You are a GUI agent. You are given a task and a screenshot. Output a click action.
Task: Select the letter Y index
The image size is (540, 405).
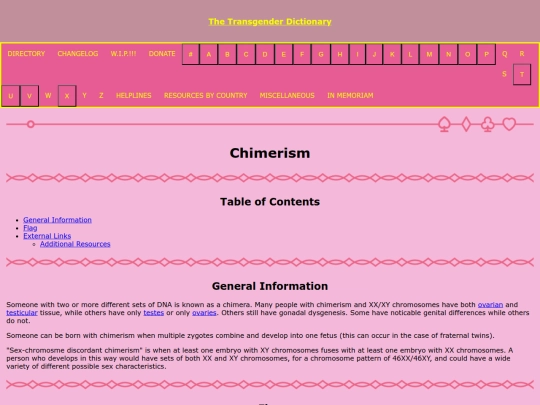(84, 95)
